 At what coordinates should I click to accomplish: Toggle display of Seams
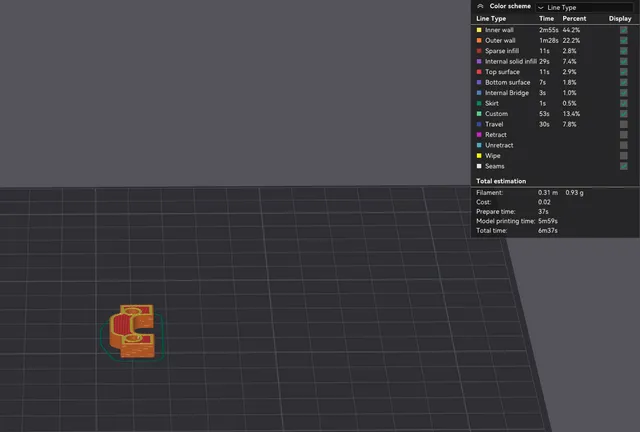click(x=623, y=166)
